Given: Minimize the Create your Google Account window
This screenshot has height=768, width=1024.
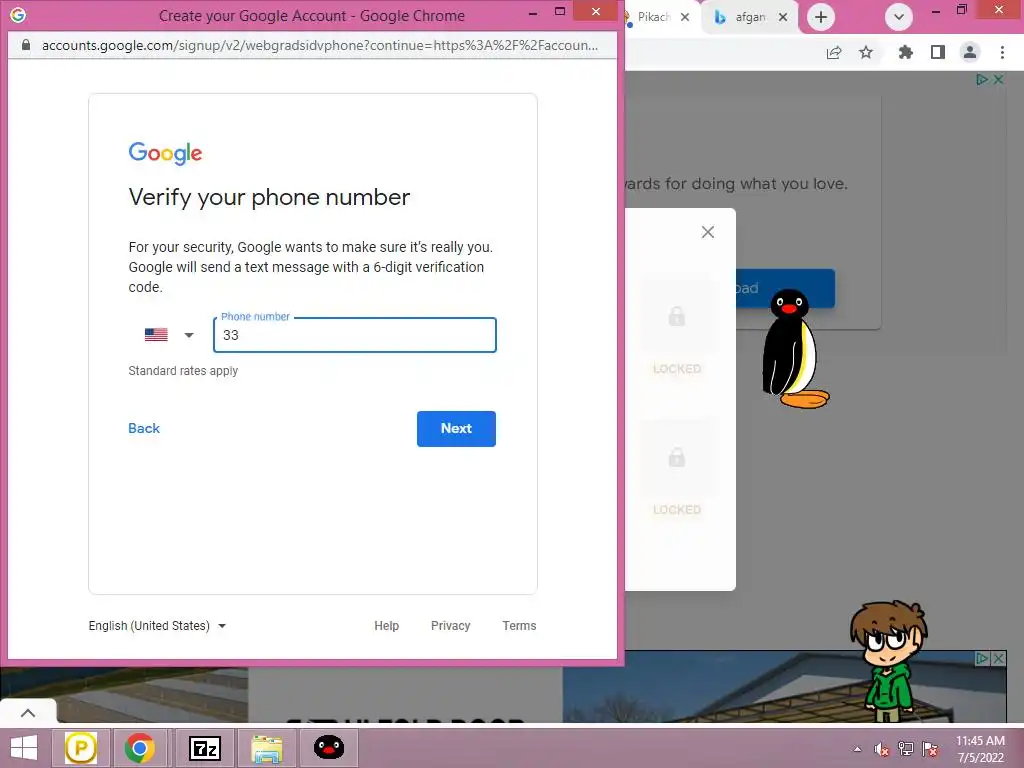Looking at the screenshot, I should click(533, 12).
